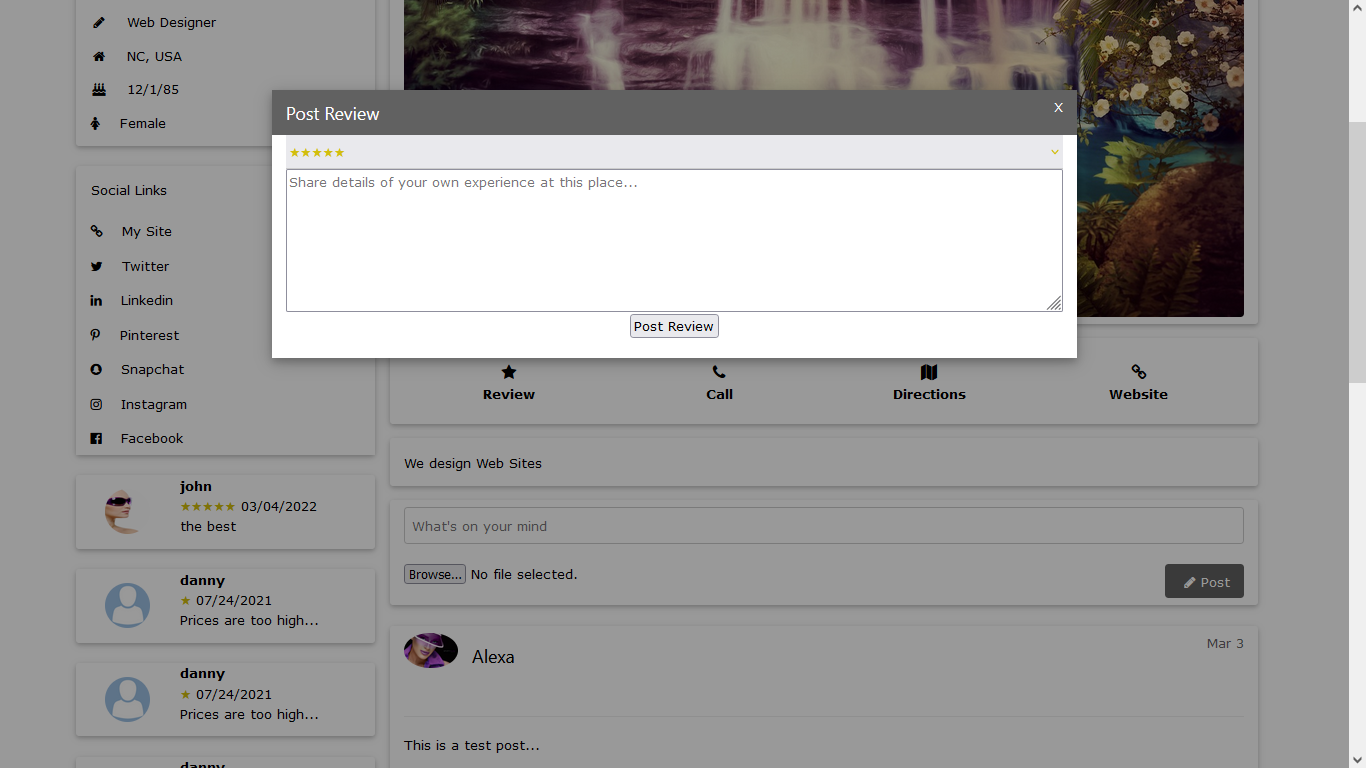Open the Twitter link
The image size is (1366, 768).
coord(146,266)
